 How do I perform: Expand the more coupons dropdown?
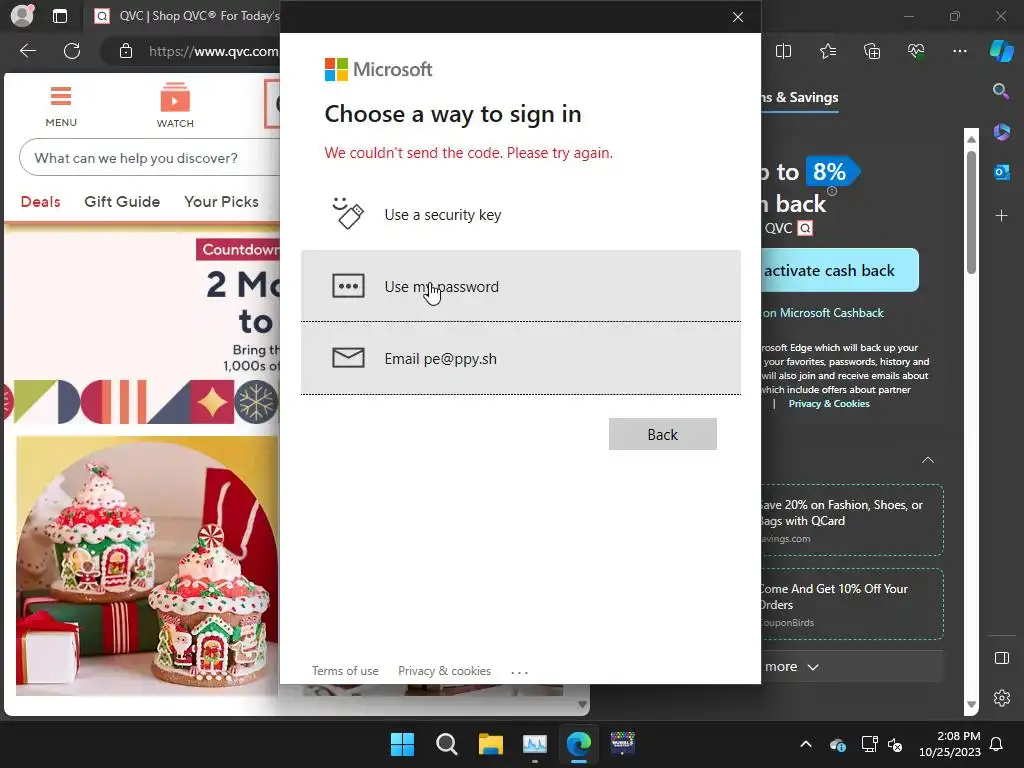point(852,667)
